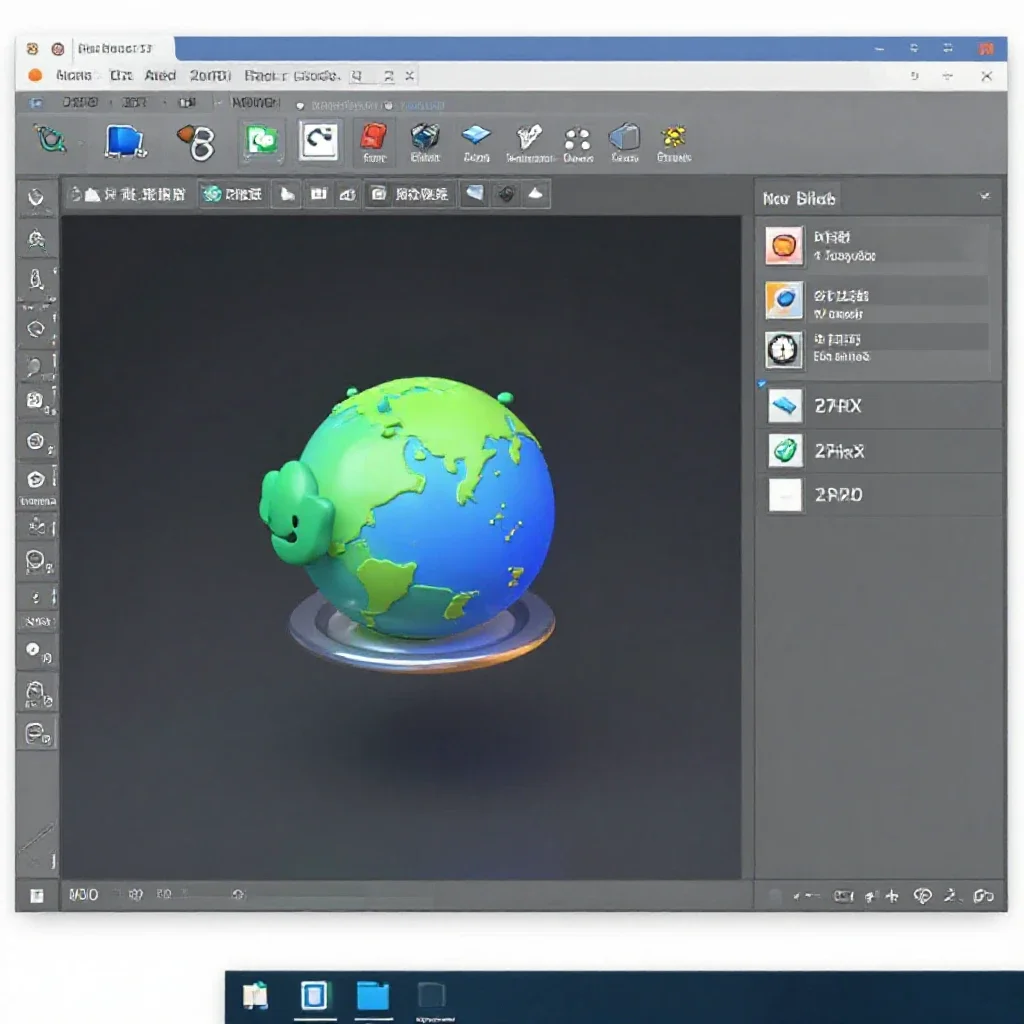Toggle the dark sphere shading icon in viewport header

(506, 194)
